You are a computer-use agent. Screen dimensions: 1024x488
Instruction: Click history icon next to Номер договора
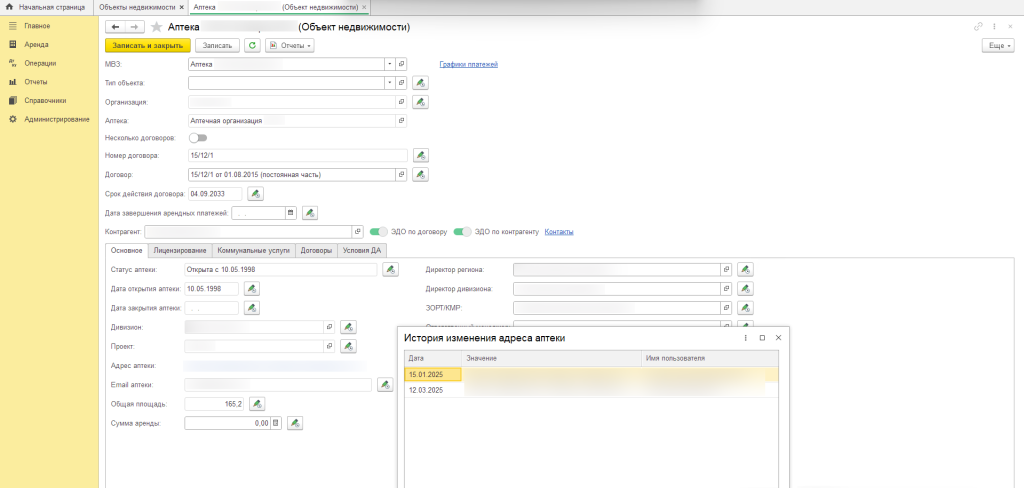pyautogui.click(x=421, y=156)
